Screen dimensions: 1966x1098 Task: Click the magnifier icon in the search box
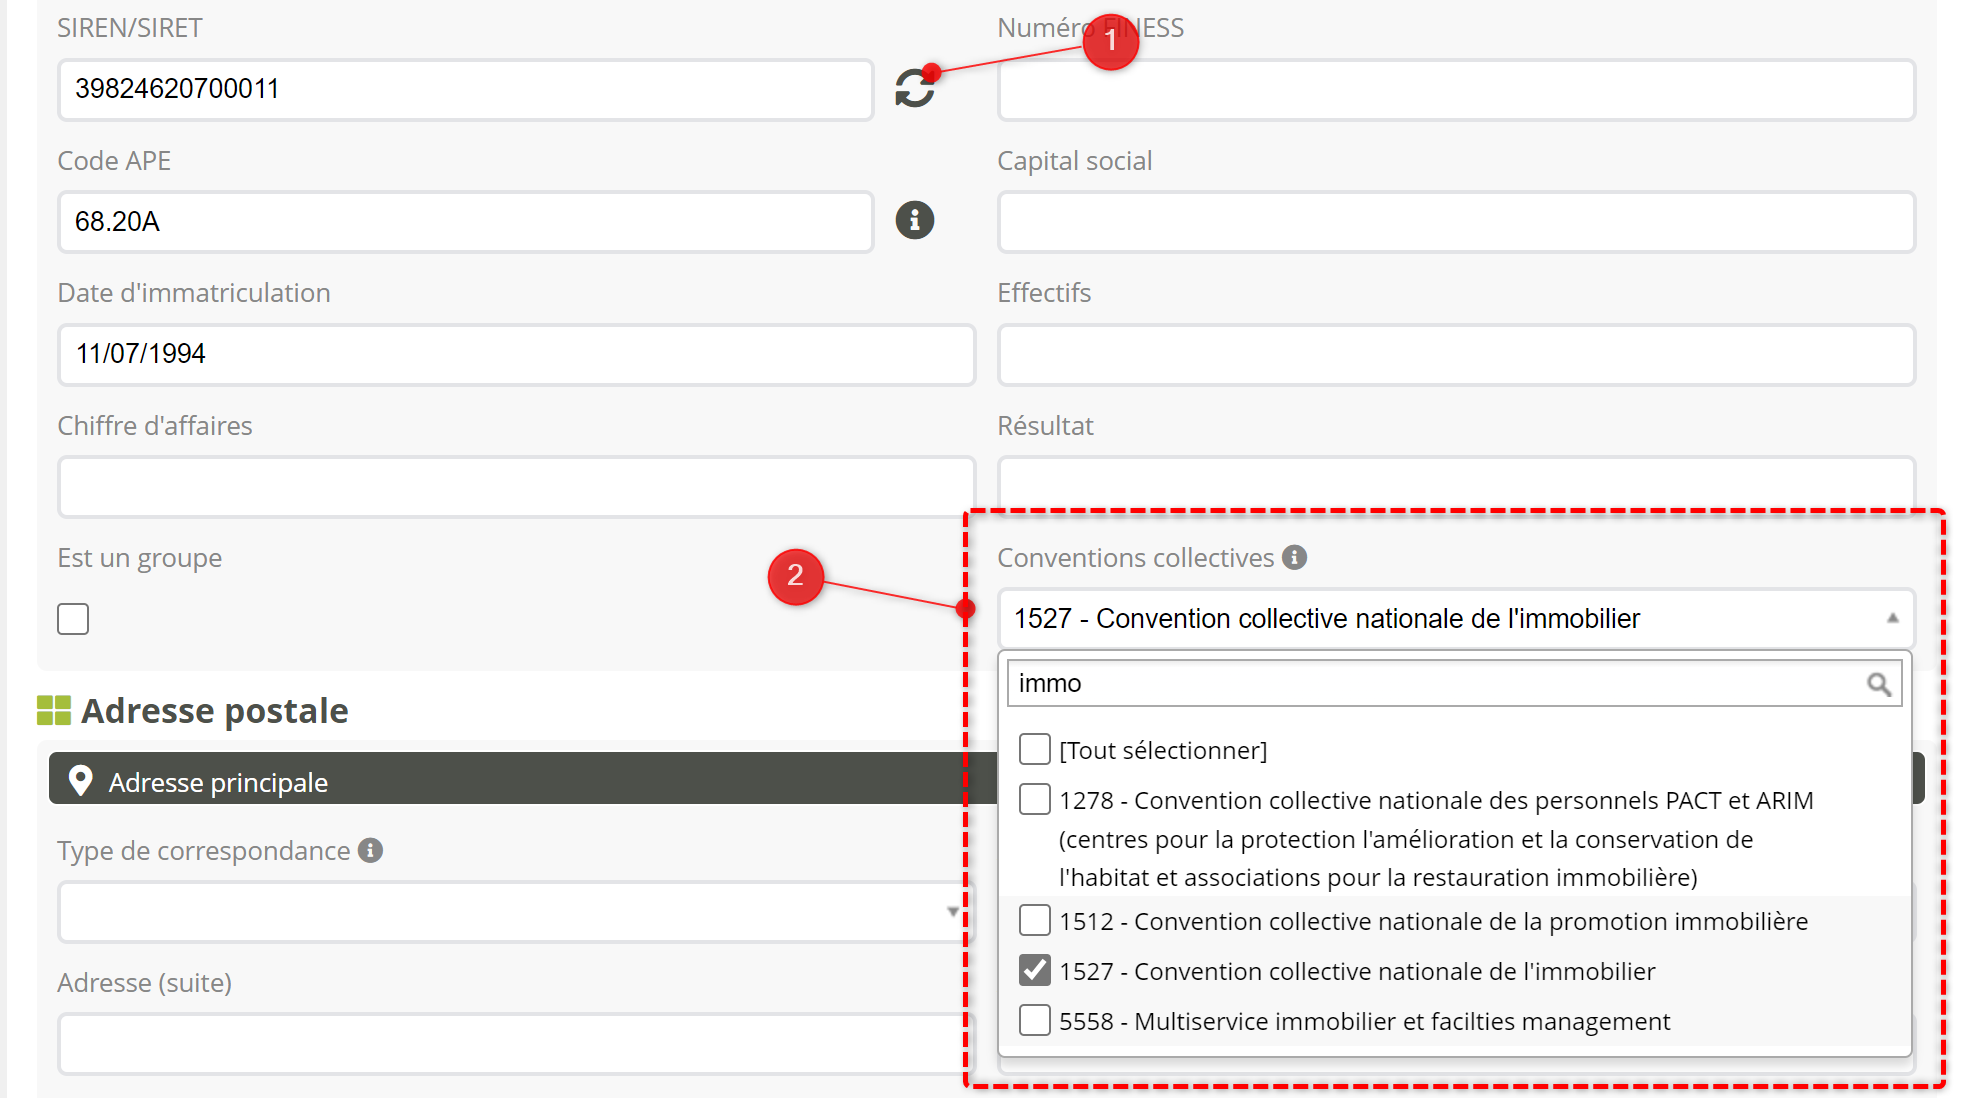click(x=1878, y=684)
